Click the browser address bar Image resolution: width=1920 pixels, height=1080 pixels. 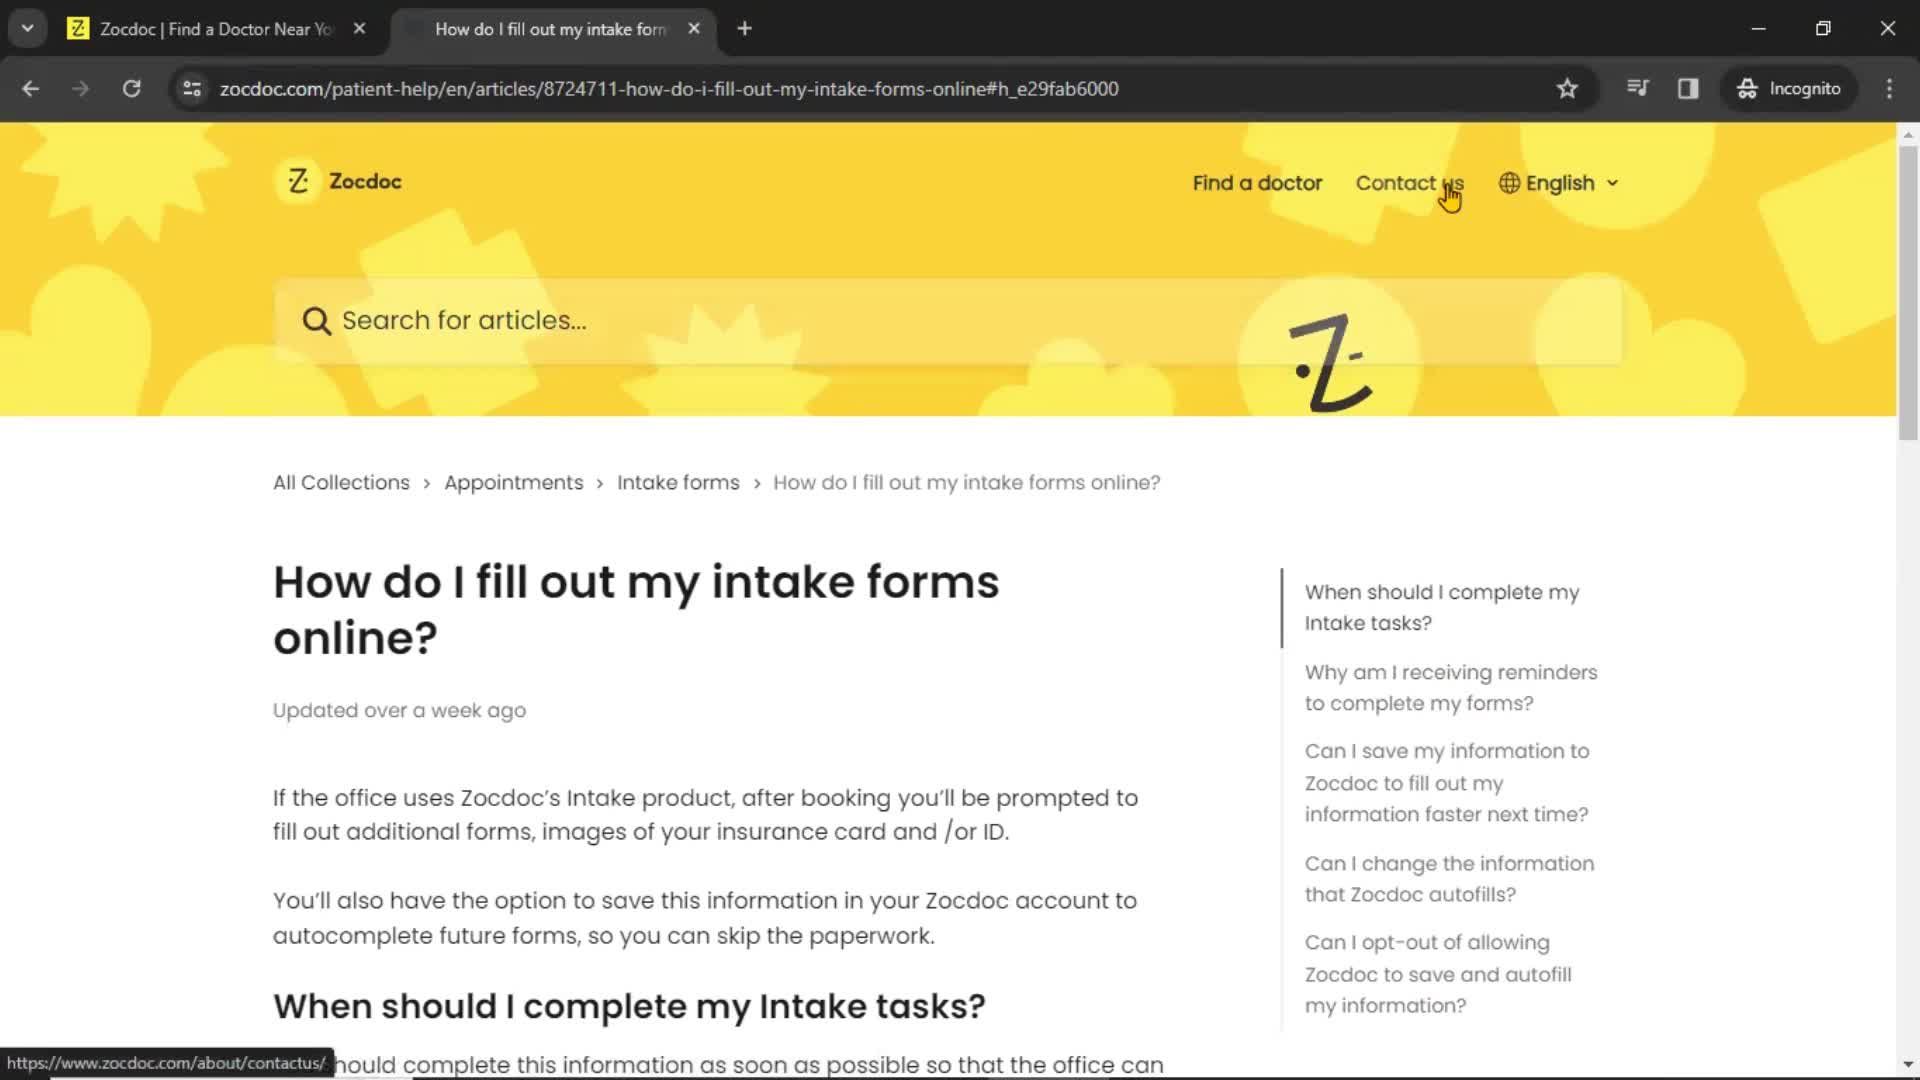point(670,88)
